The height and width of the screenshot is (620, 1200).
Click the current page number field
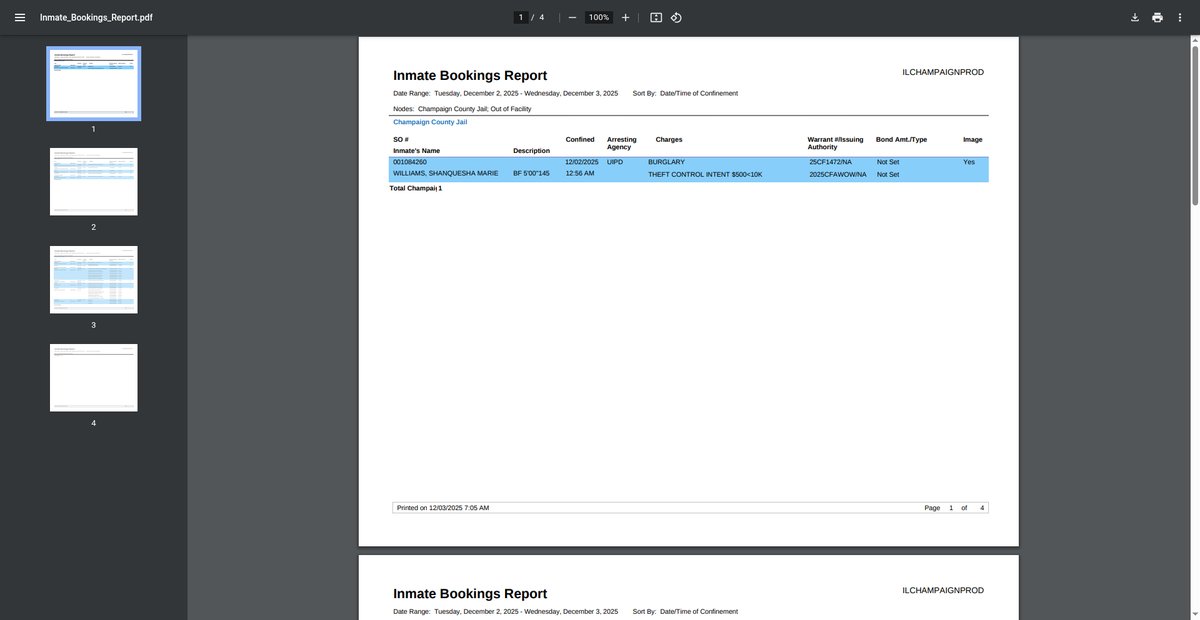pyautogui.click(x=520, y=18)
